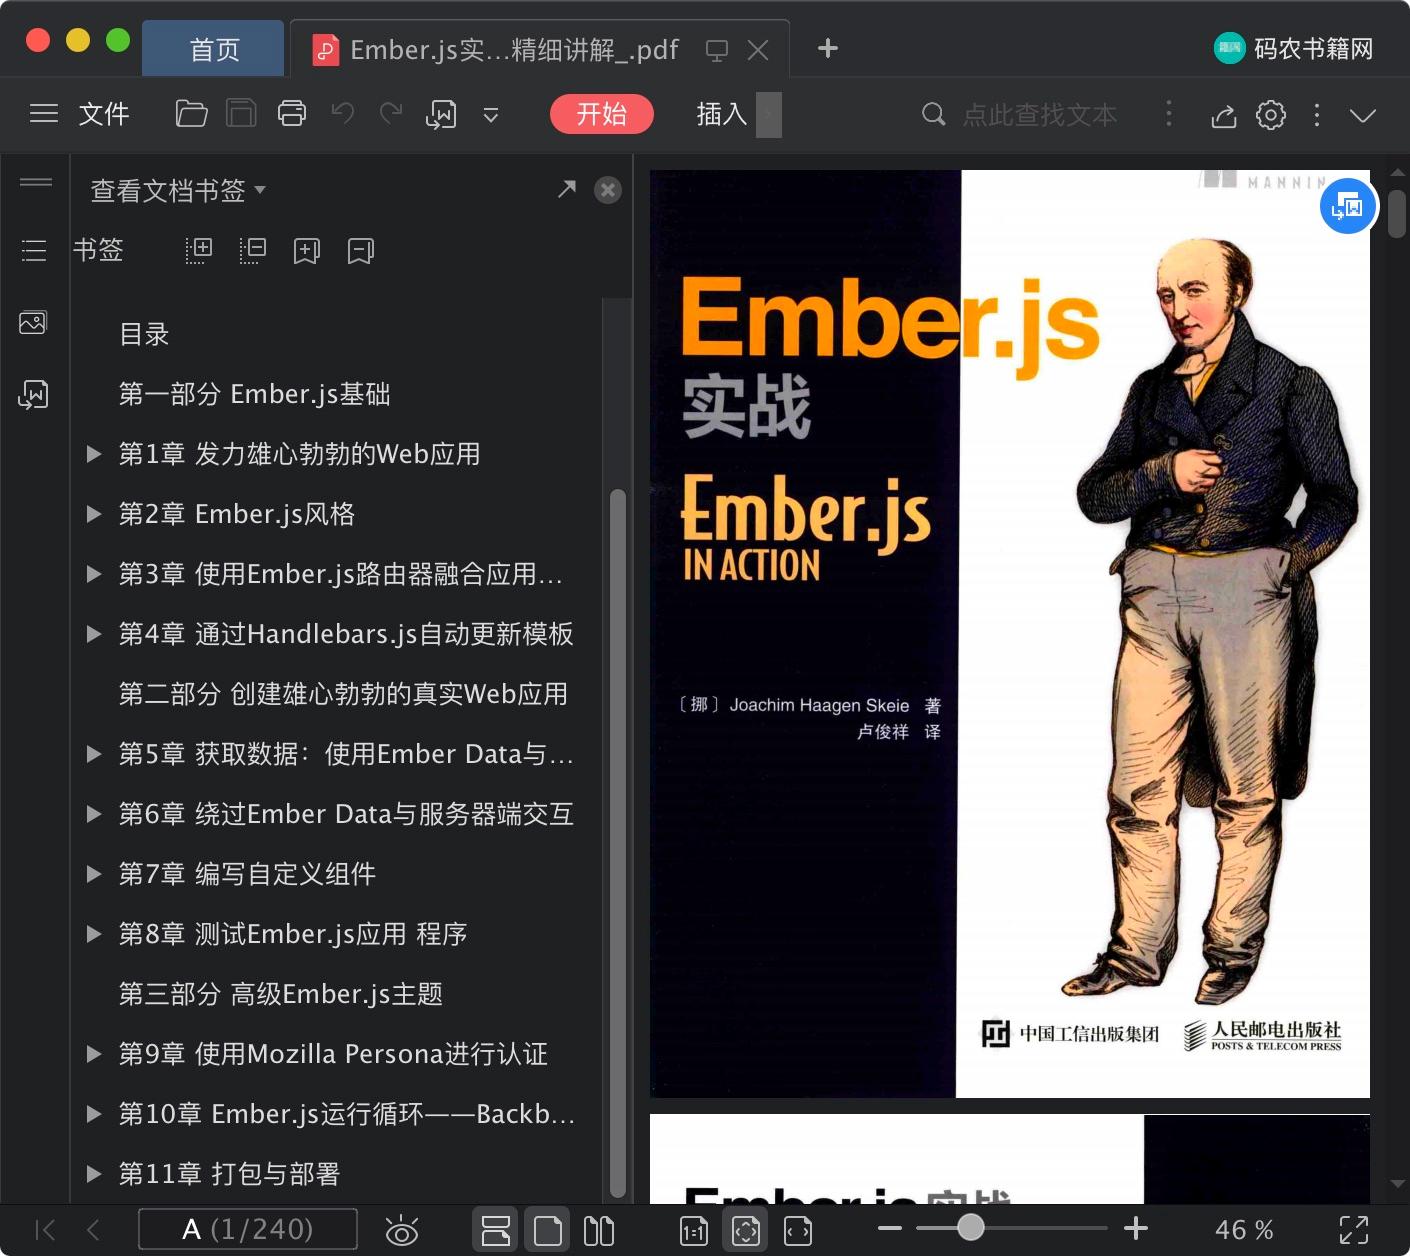This screenshot has height=1256, width=1410.
Task: Toggle two-page view icon
Action: click(x=599, y=1230)
